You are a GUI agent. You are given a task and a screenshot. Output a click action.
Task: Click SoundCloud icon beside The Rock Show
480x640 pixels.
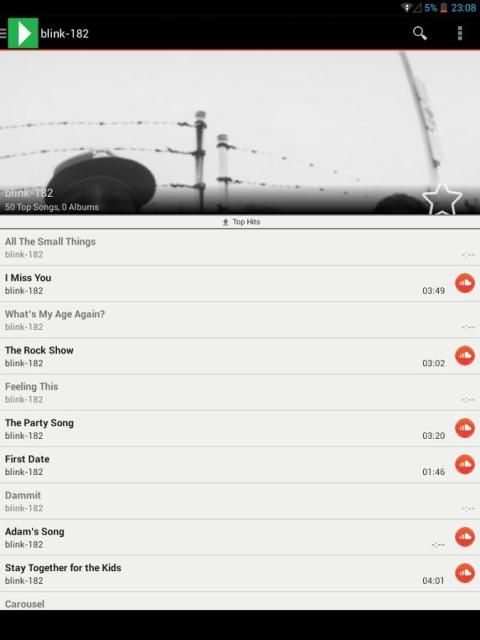[465, 356]
